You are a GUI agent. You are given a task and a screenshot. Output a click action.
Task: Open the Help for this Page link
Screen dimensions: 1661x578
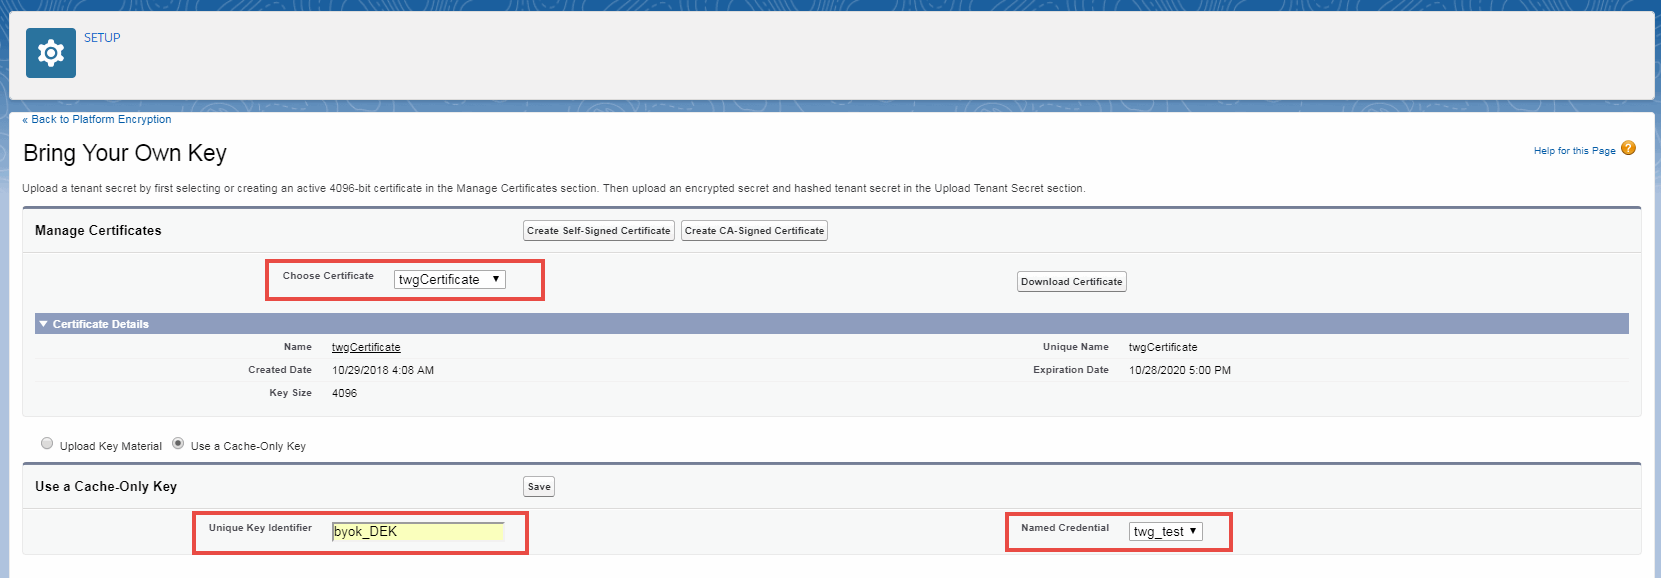[1574, 151]
